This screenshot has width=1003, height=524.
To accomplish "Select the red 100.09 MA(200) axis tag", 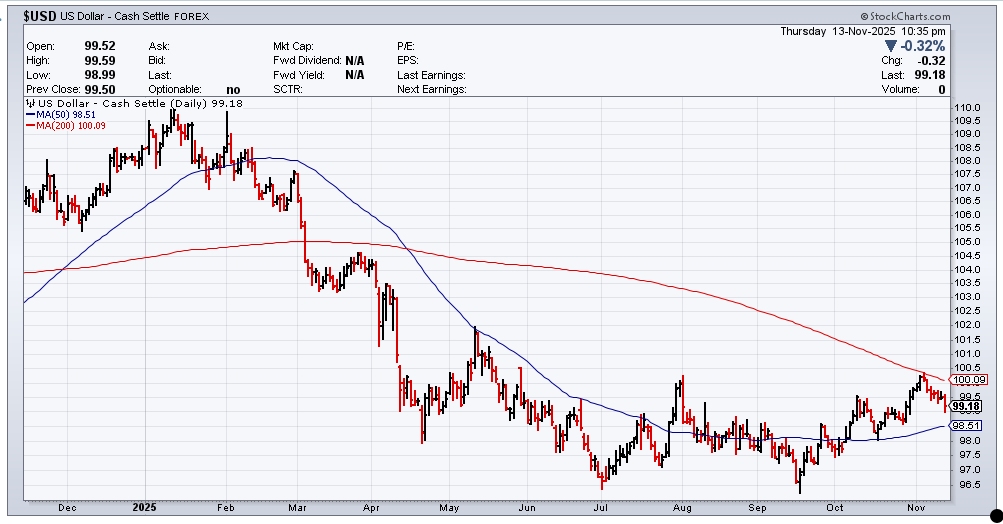I will click(970, 380).
